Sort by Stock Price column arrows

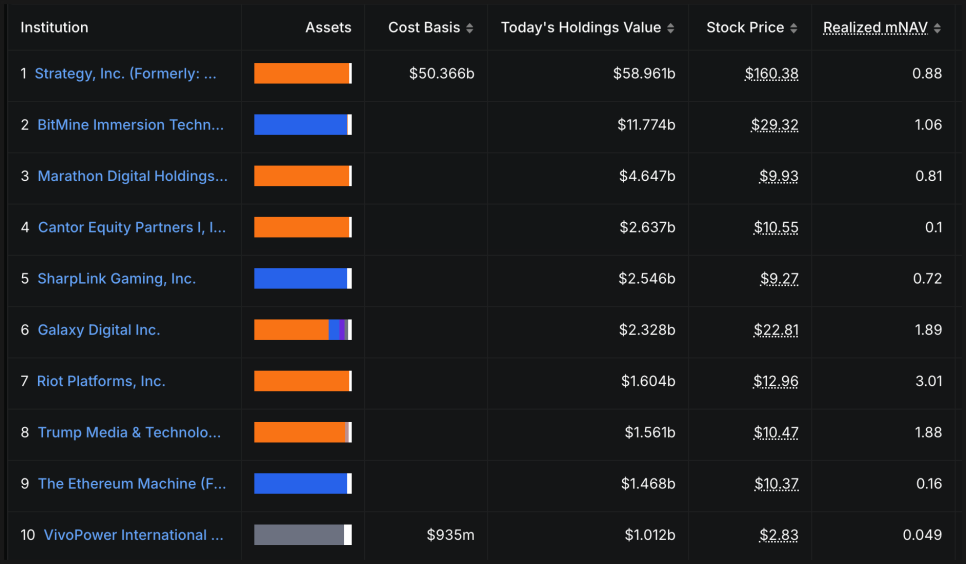click(x=794, y=28)
